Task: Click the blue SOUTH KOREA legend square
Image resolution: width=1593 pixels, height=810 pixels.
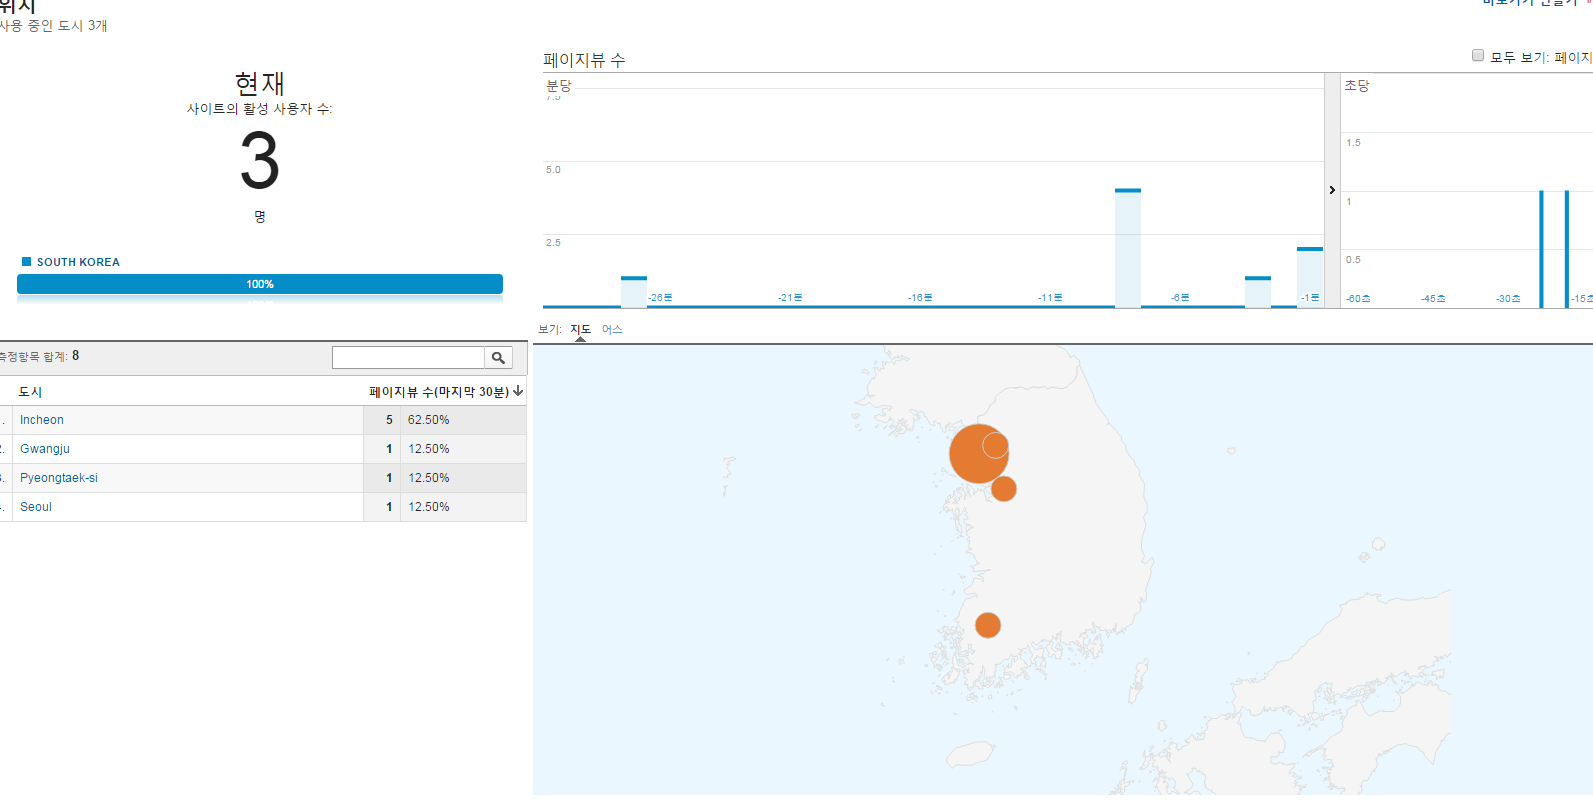Action: (27, 262)
